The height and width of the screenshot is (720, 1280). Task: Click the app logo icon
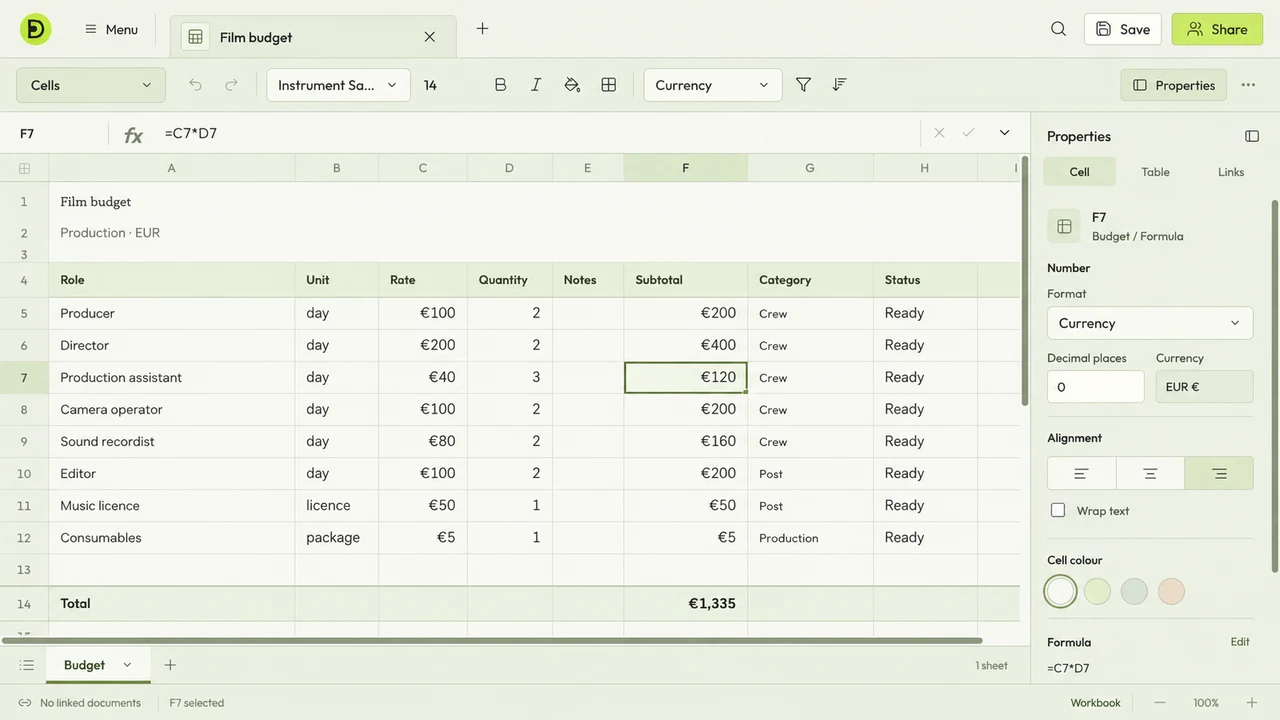point(36,30)
